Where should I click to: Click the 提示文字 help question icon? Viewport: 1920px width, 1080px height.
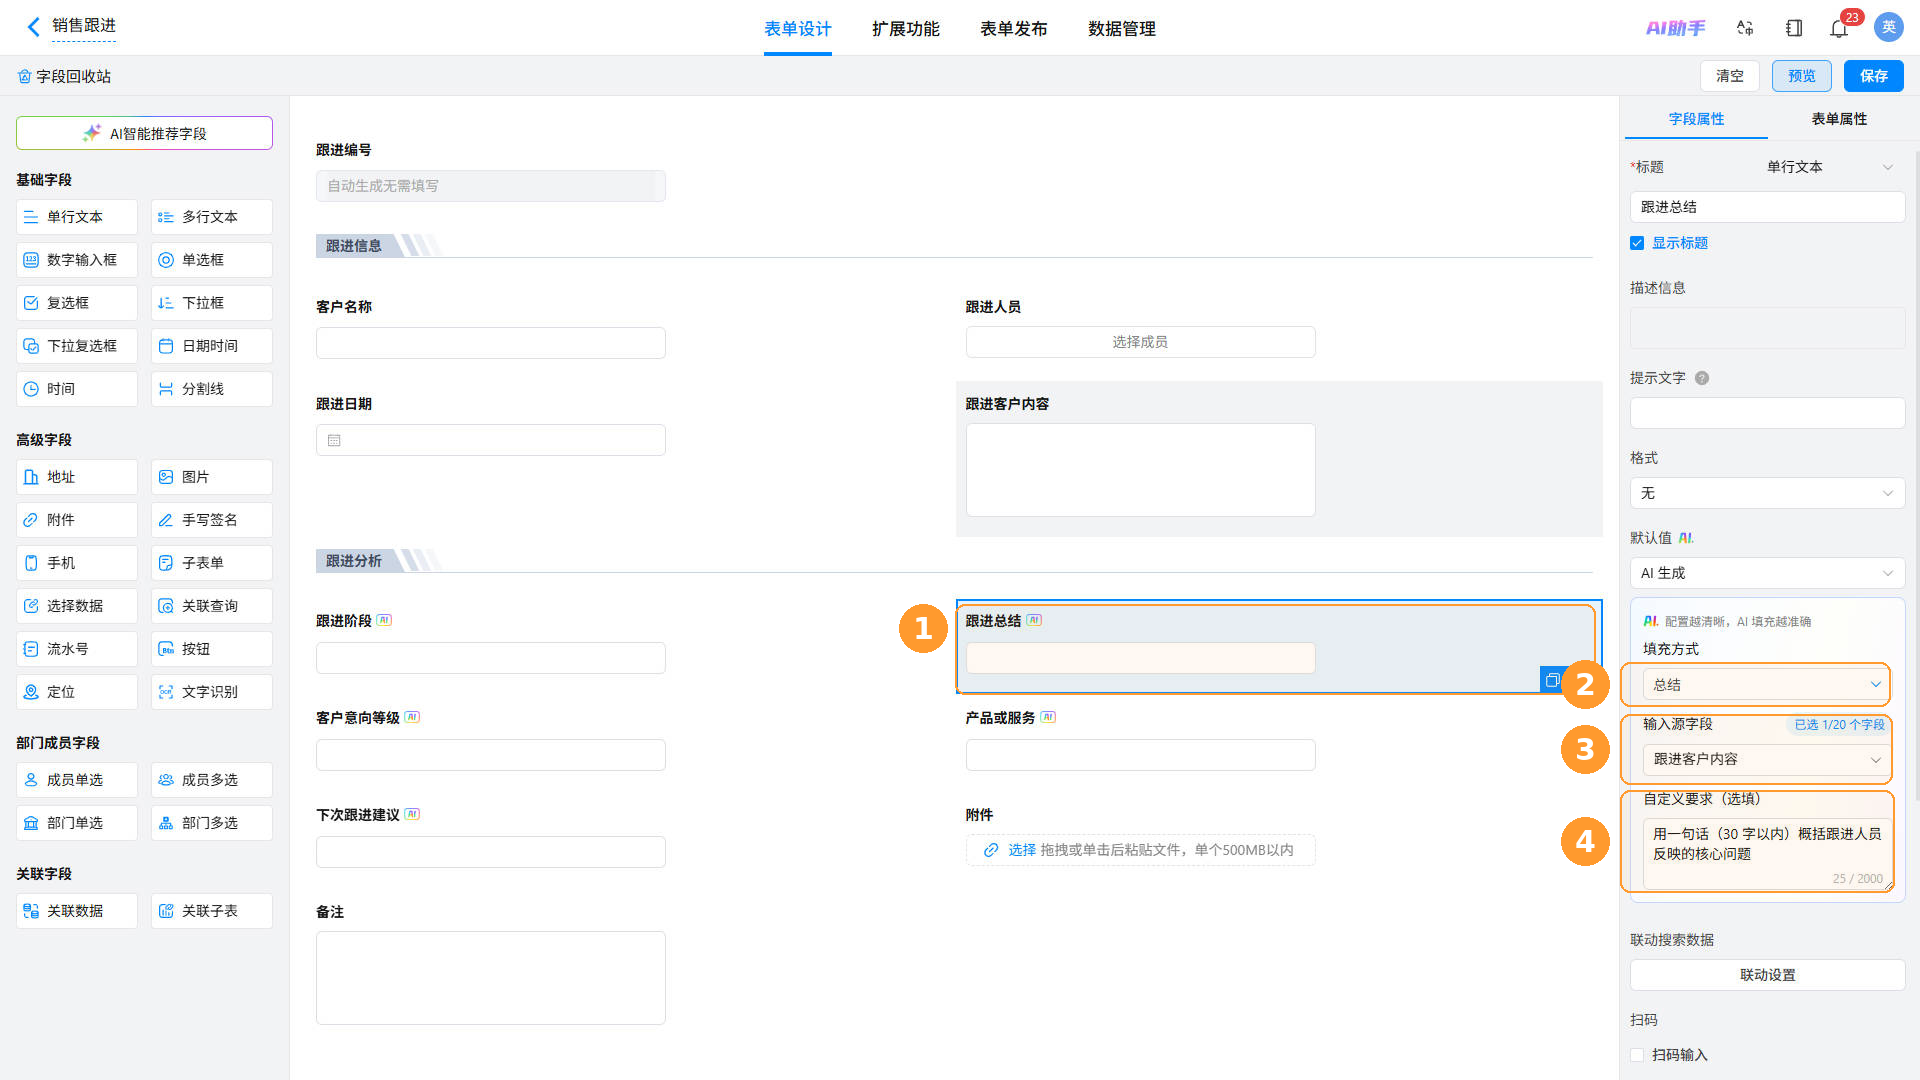(x=1702, y=378)
